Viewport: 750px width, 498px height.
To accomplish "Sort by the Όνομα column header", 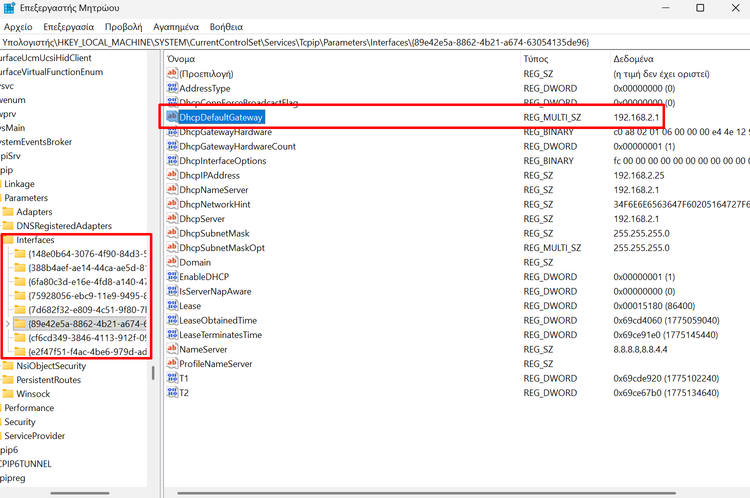I will point(181,59).
